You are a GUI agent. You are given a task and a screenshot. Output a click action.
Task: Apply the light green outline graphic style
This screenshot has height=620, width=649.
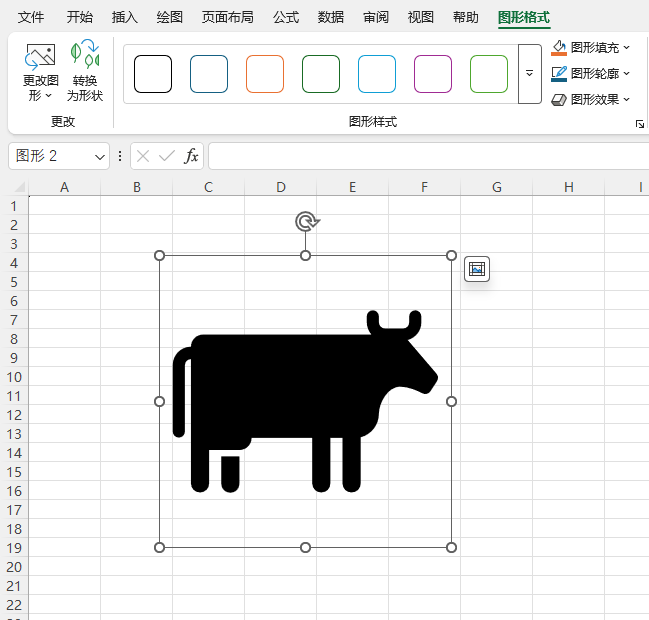click(489, 74)
